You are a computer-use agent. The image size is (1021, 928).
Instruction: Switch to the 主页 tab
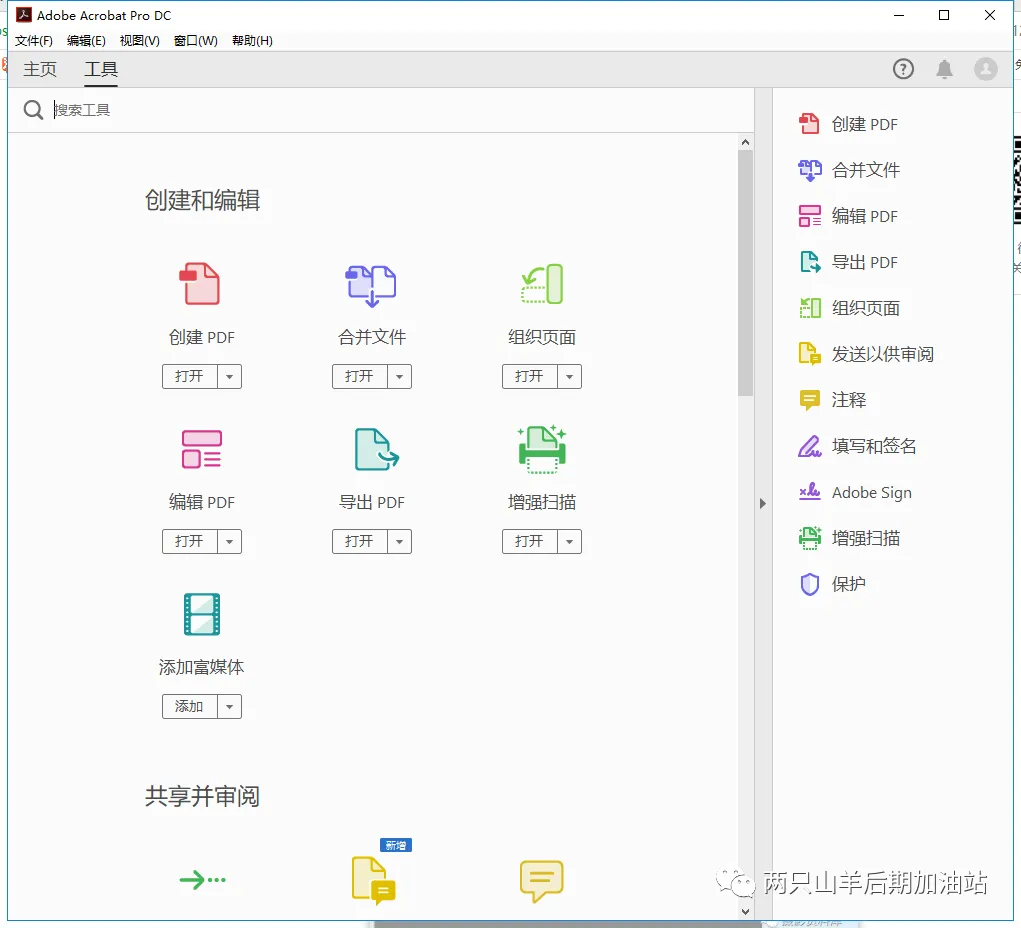point(40,69)
